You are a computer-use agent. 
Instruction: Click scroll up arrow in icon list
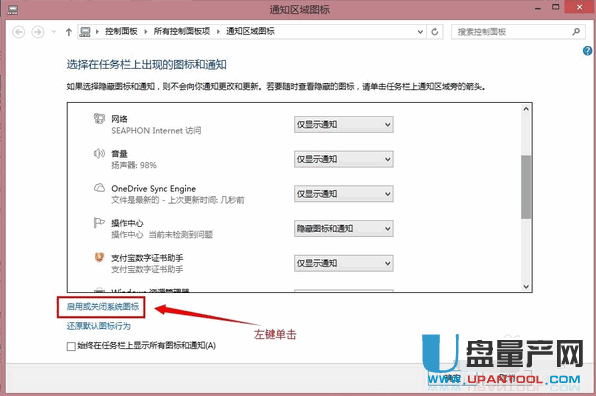526,109
